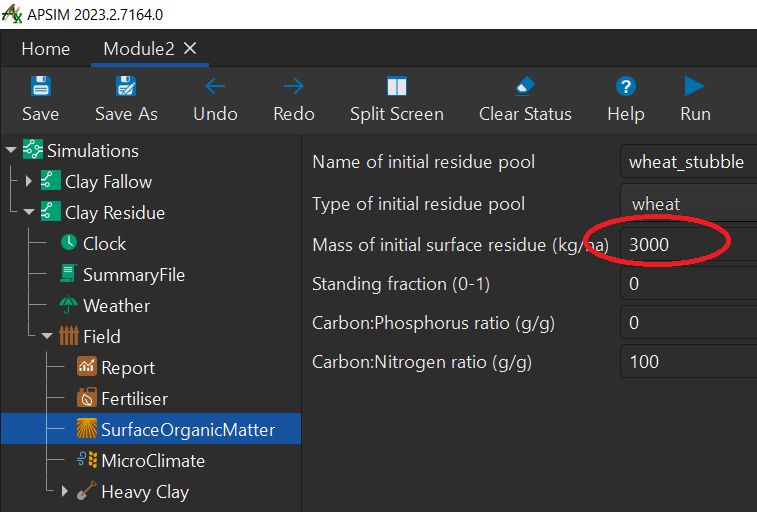Click the Help question mark icon

click(626, 87)
